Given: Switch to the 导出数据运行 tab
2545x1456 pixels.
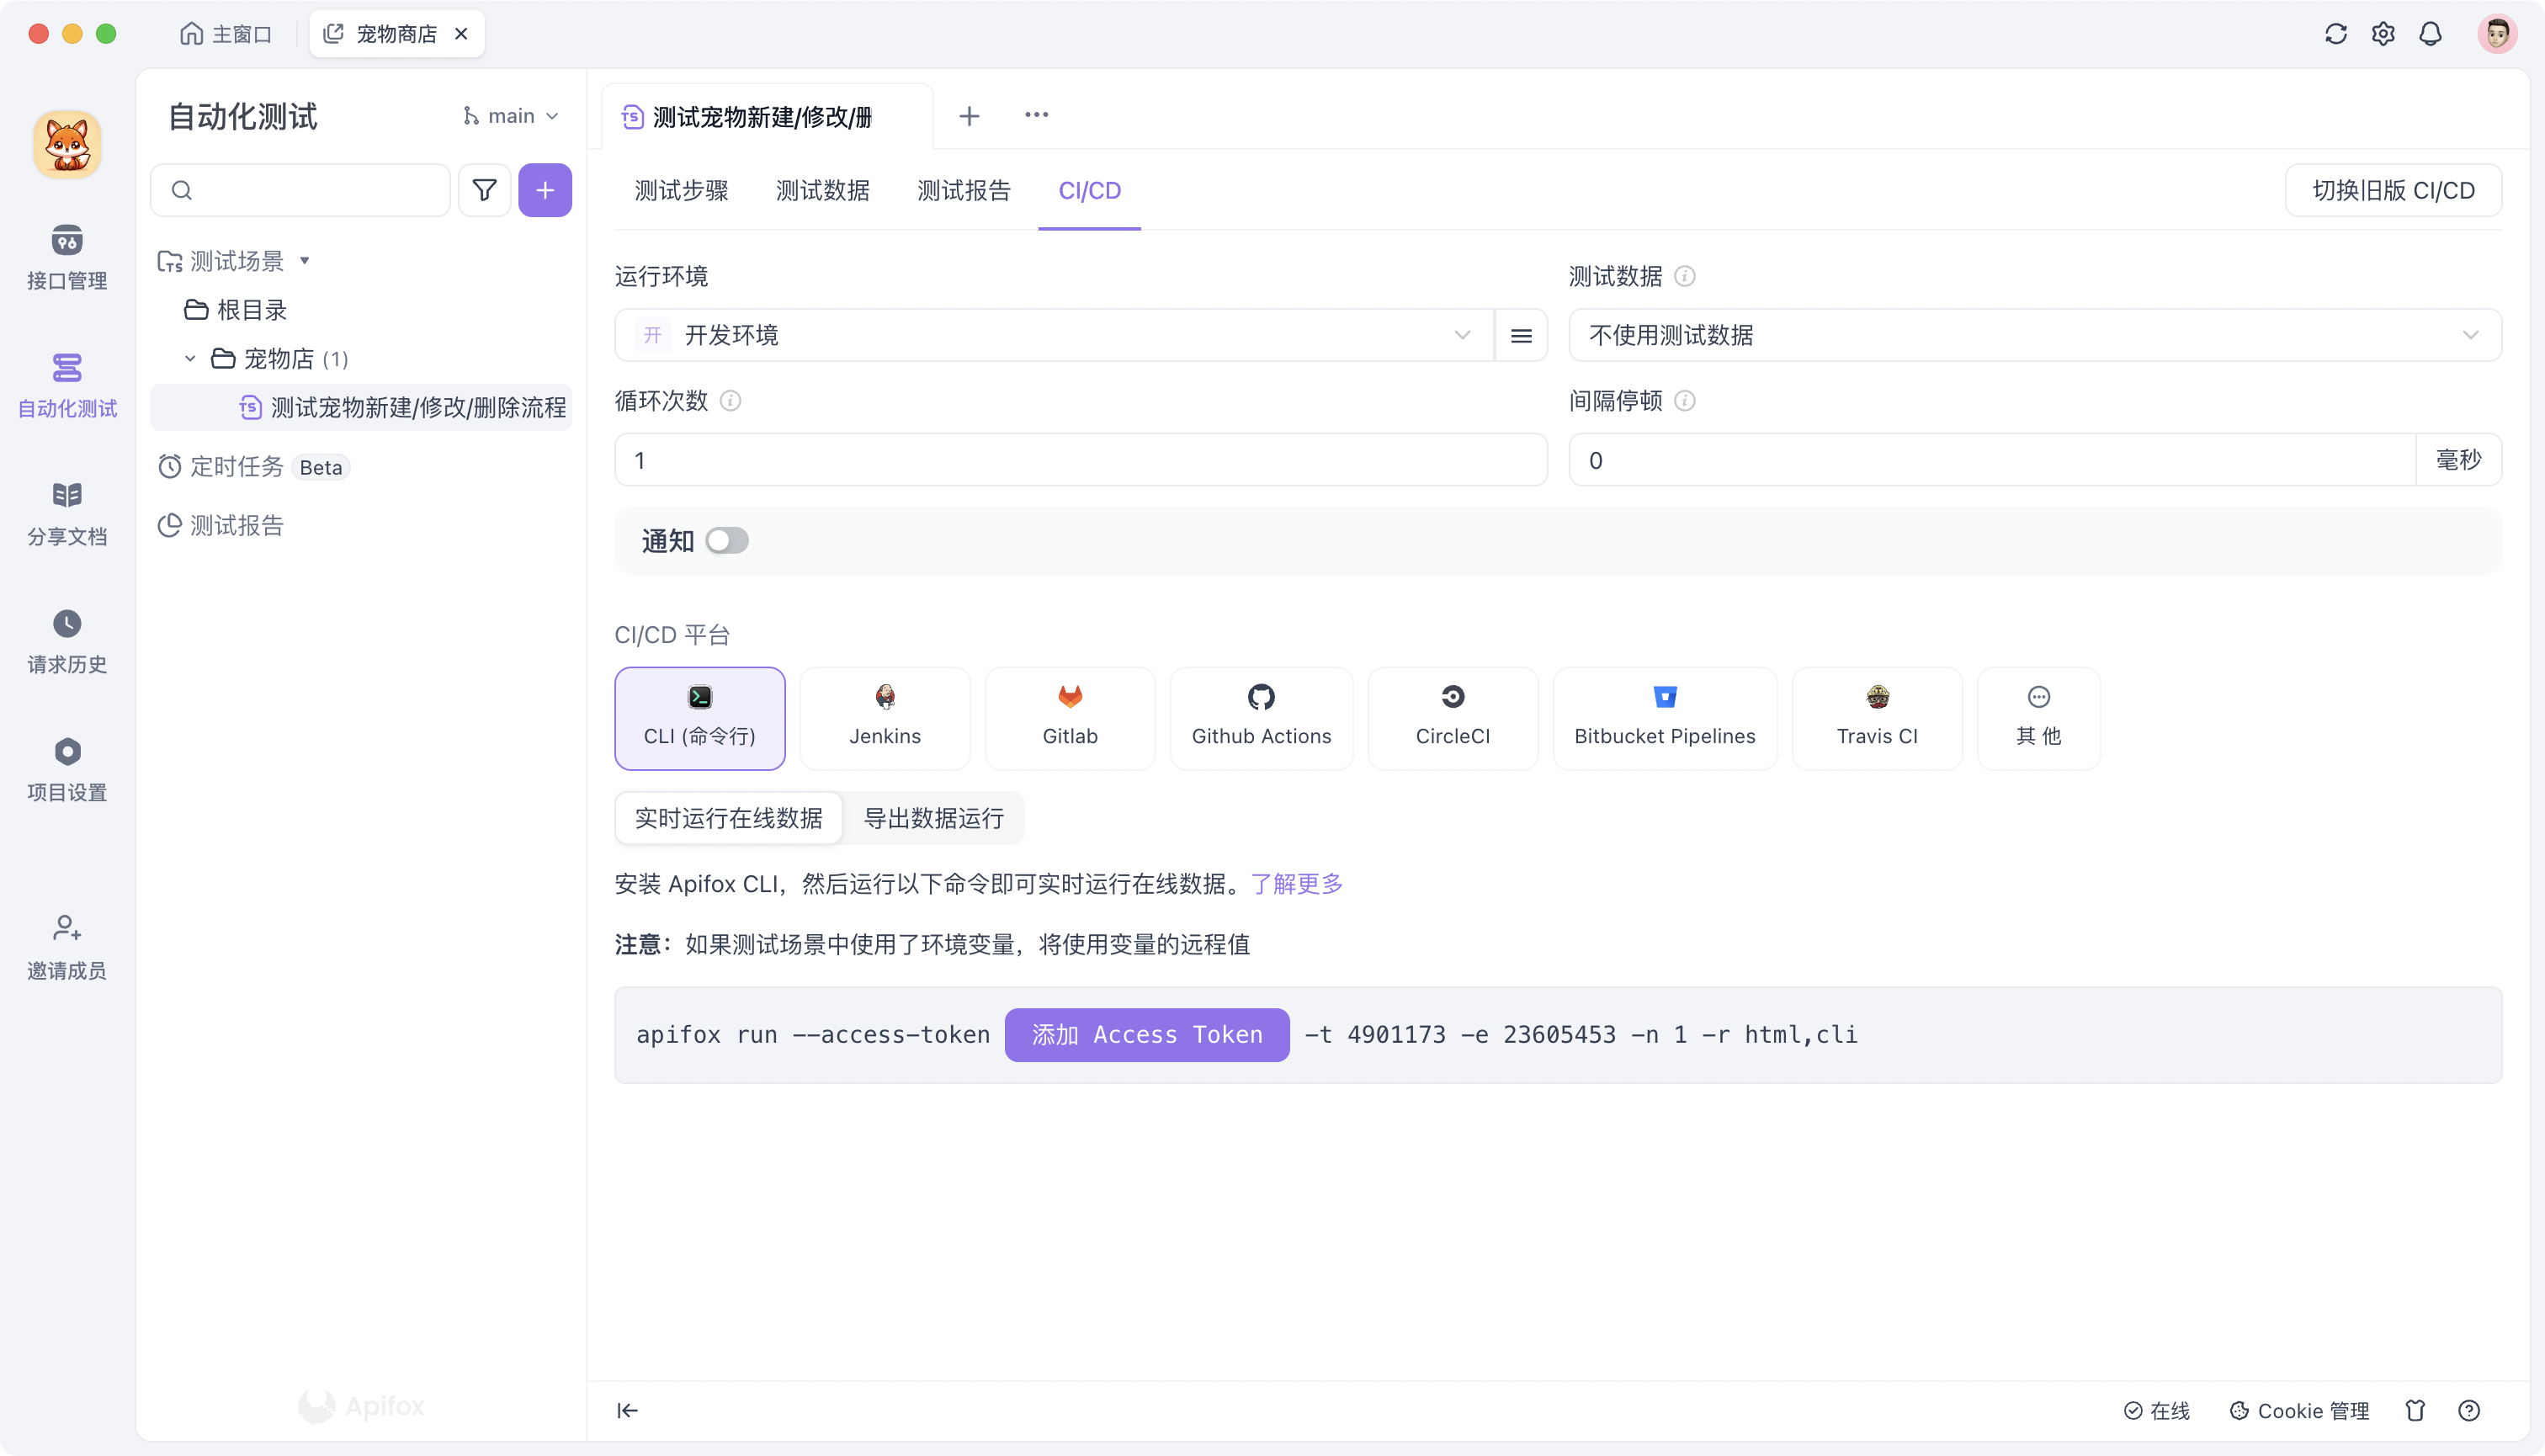Looking at the screenshot, I should pyautogui.click(x=933, y=818).
